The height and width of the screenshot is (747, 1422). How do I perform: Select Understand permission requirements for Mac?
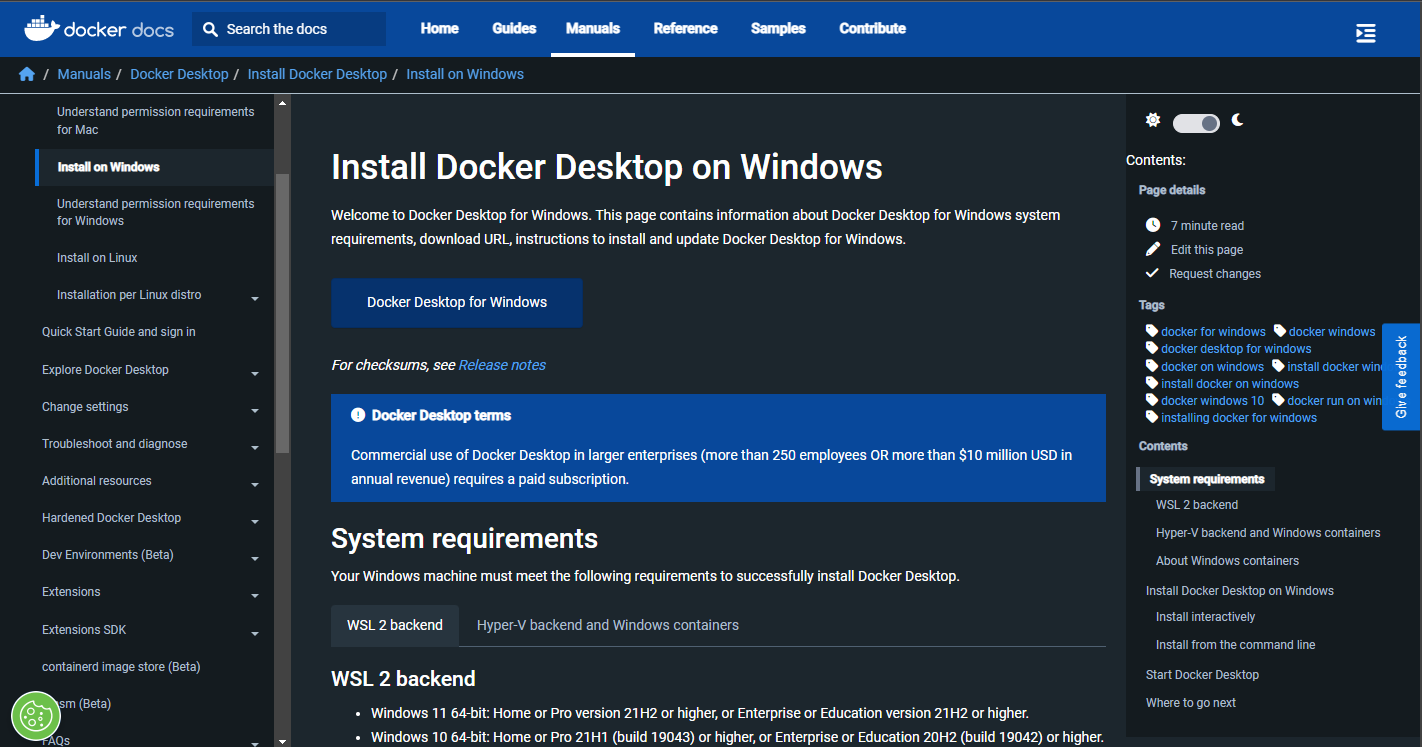156,121
